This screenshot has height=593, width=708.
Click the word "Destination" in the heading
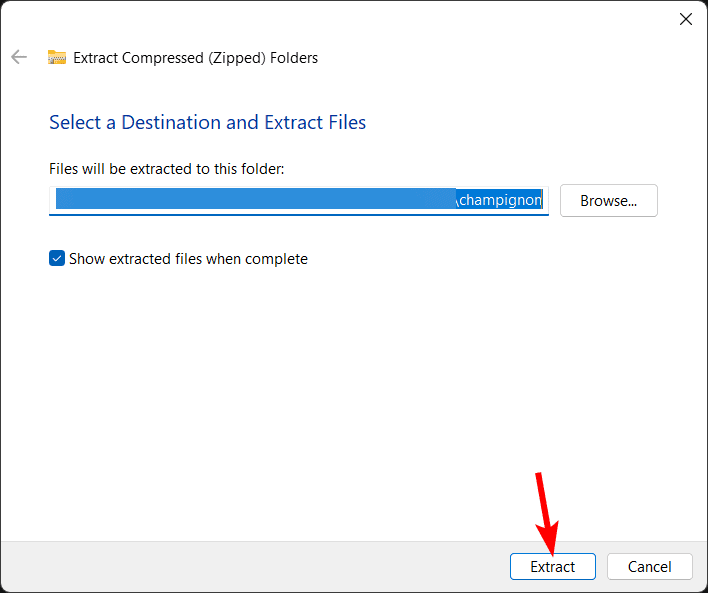(x=172, y=123)
